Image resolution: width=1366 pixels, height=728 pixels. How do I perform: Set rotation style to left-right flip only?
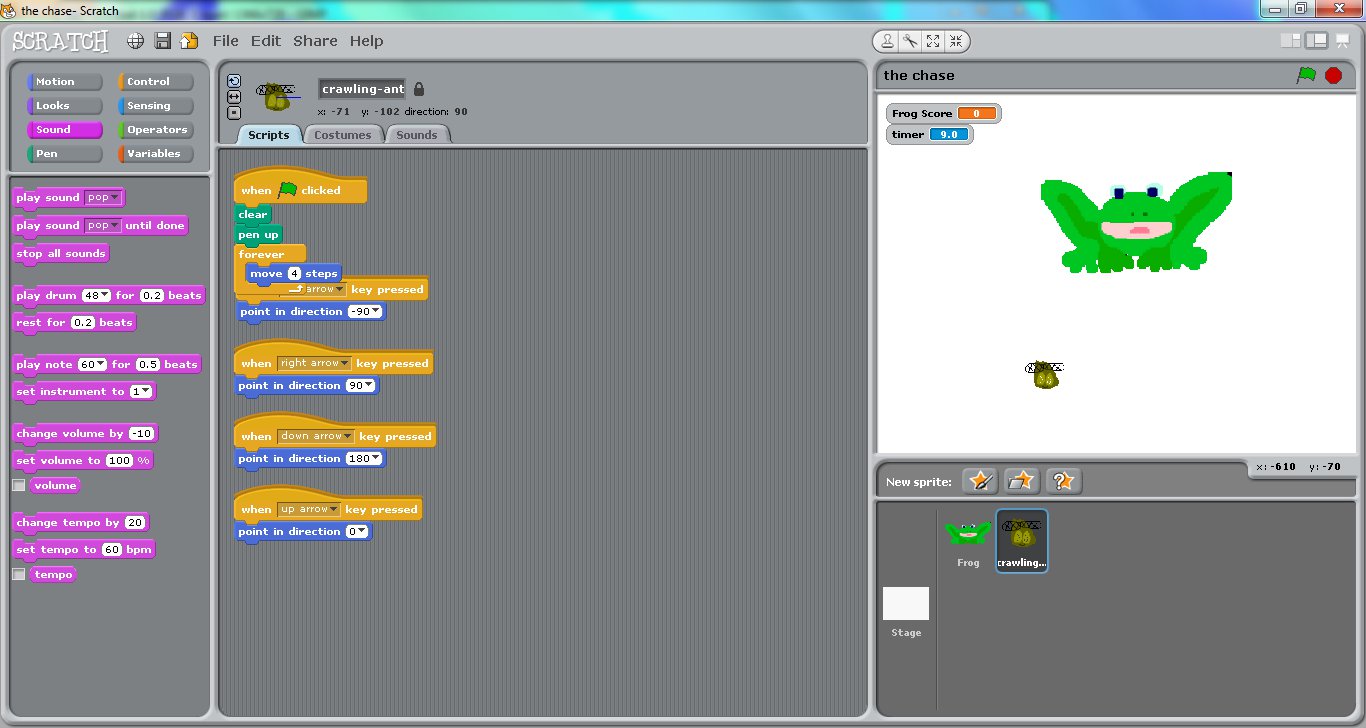coord(234,97)
